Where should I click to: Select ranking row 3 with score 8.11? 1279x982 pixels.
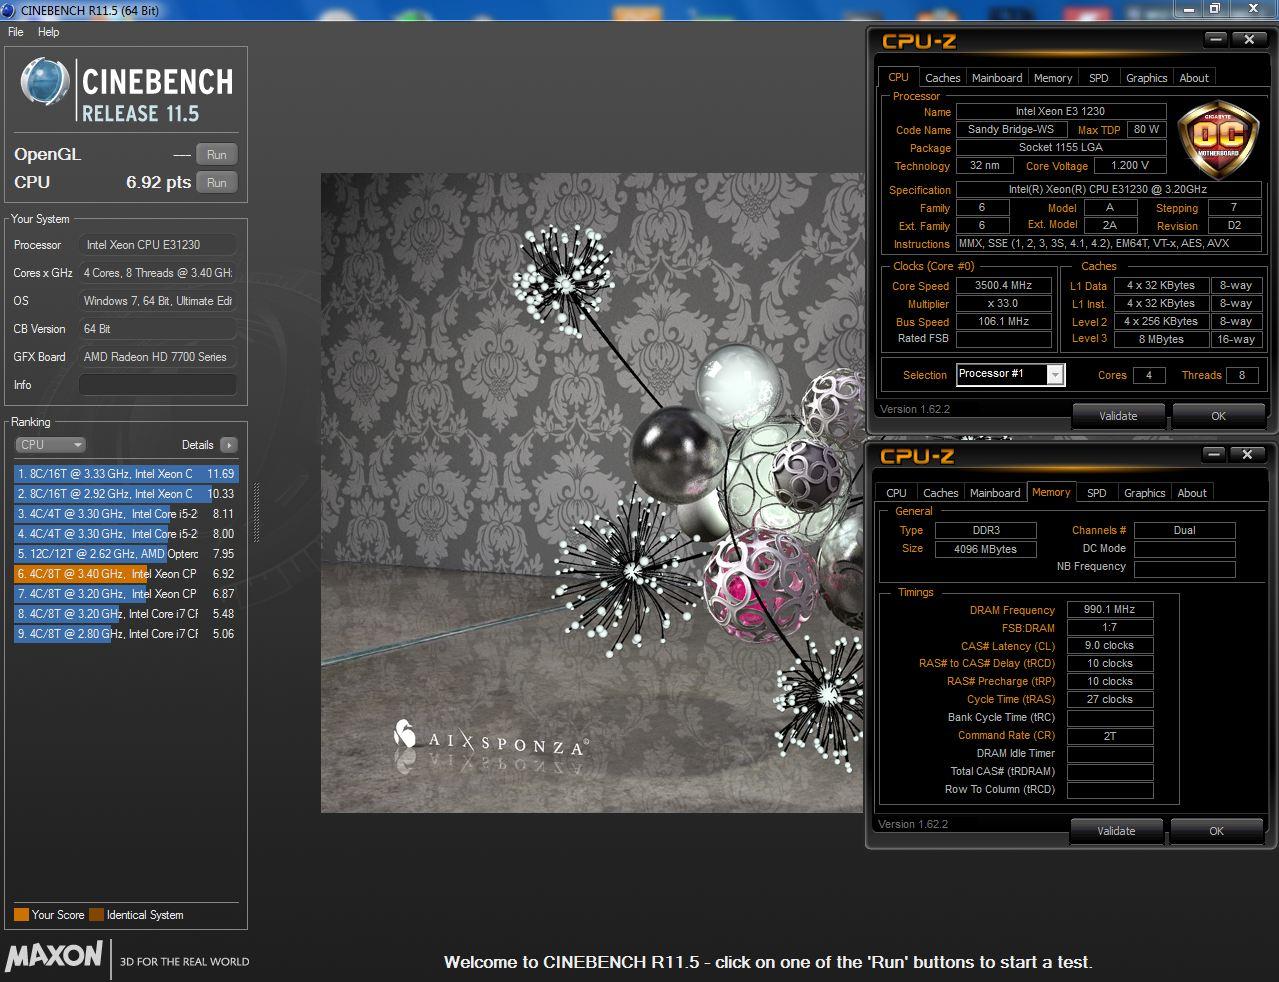[x=126, y=514]
